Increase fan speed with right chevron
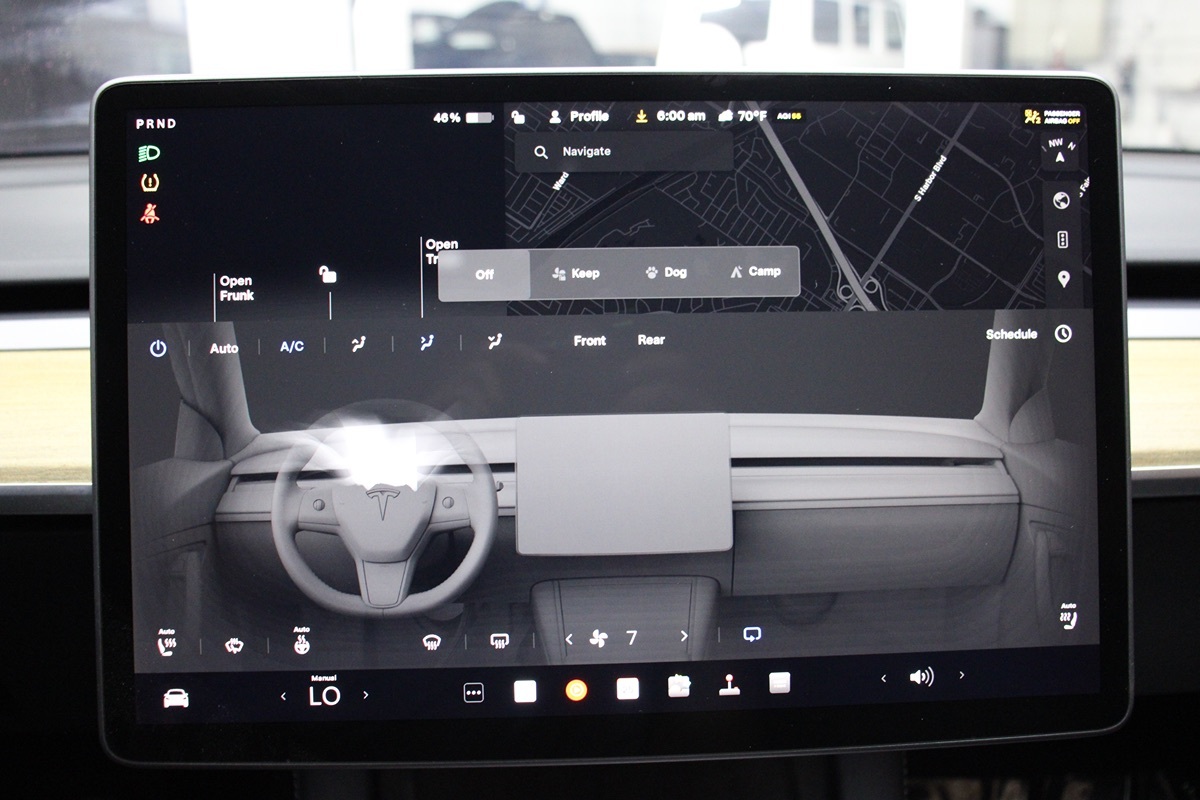The width and height of the screenshot is (1200, 800). click(684, 636)
